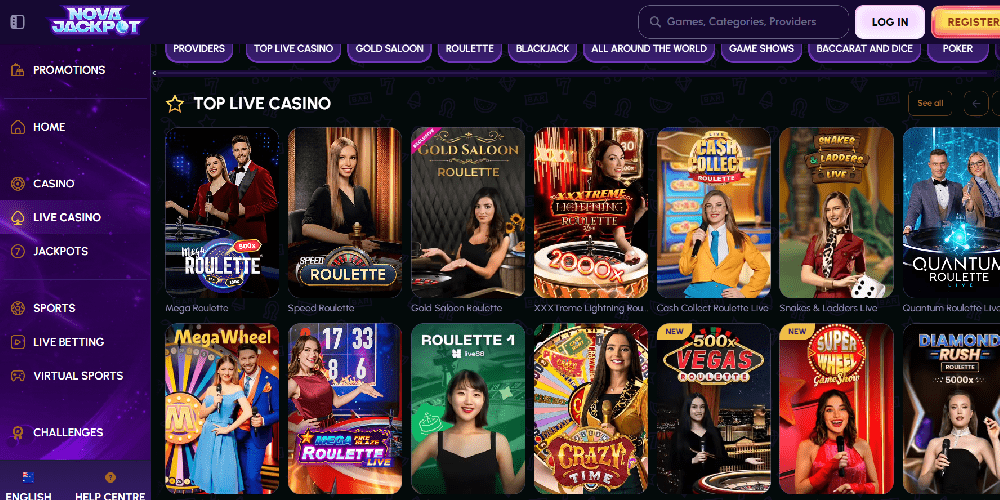Open Promotions via its gift icon

[x=18, y=70]
